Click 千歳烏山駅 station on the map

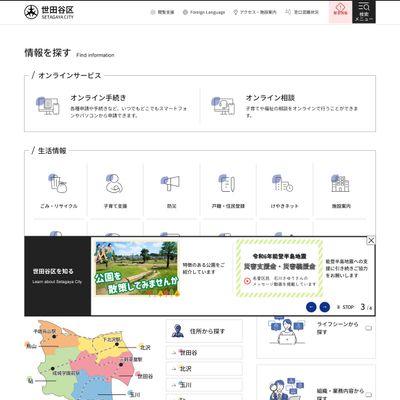[x=44, y=332]
